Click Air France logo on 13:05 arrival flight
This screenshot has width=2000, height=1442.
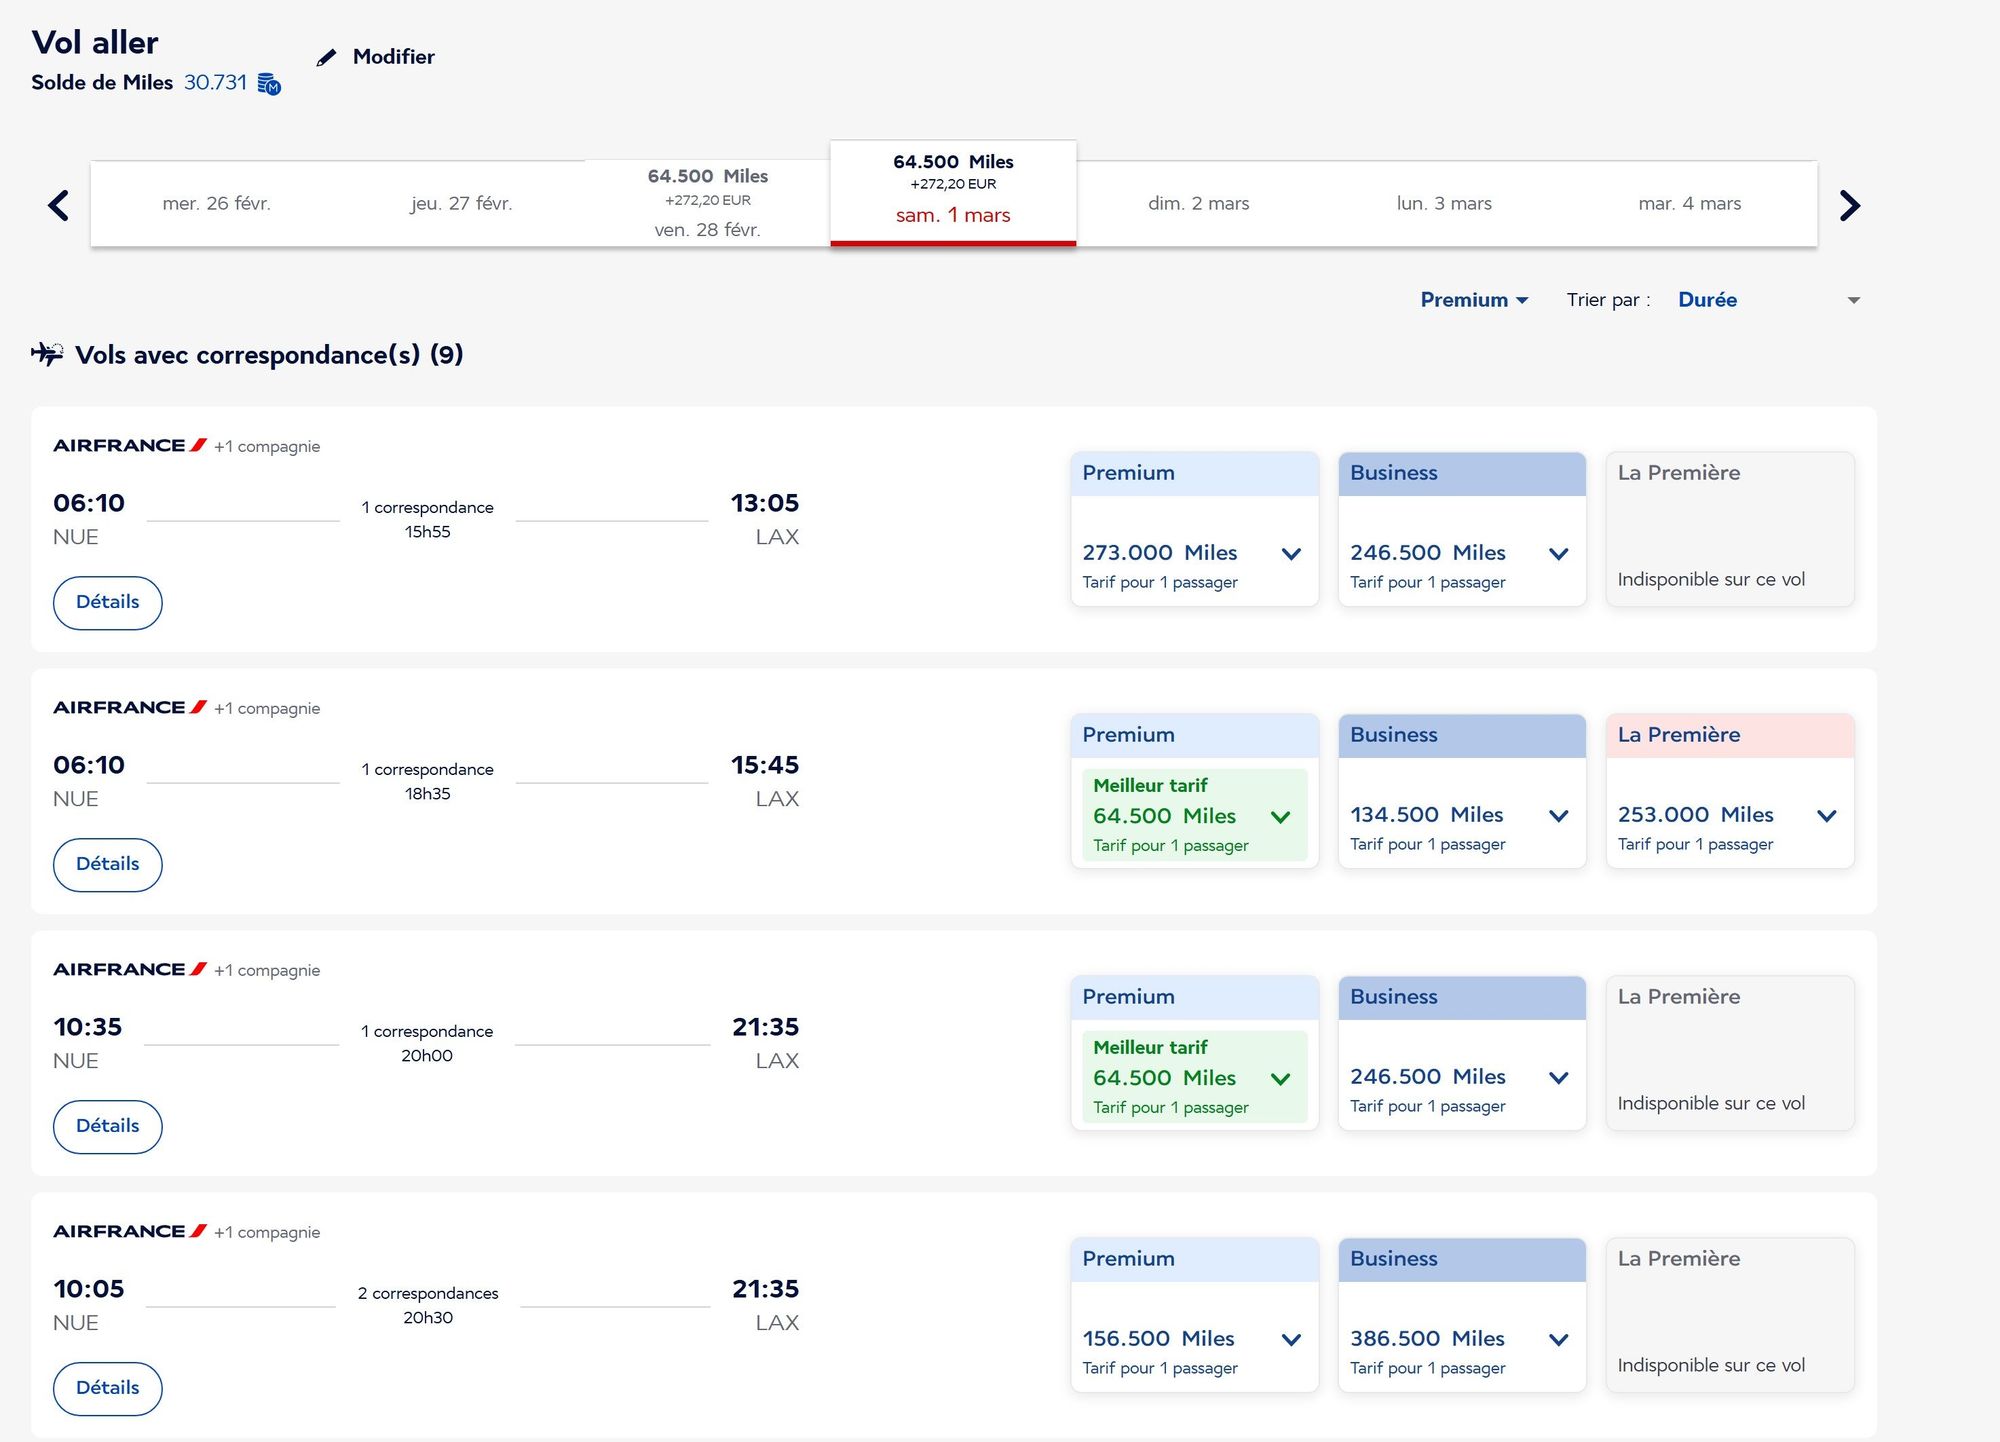pos(129,446)
